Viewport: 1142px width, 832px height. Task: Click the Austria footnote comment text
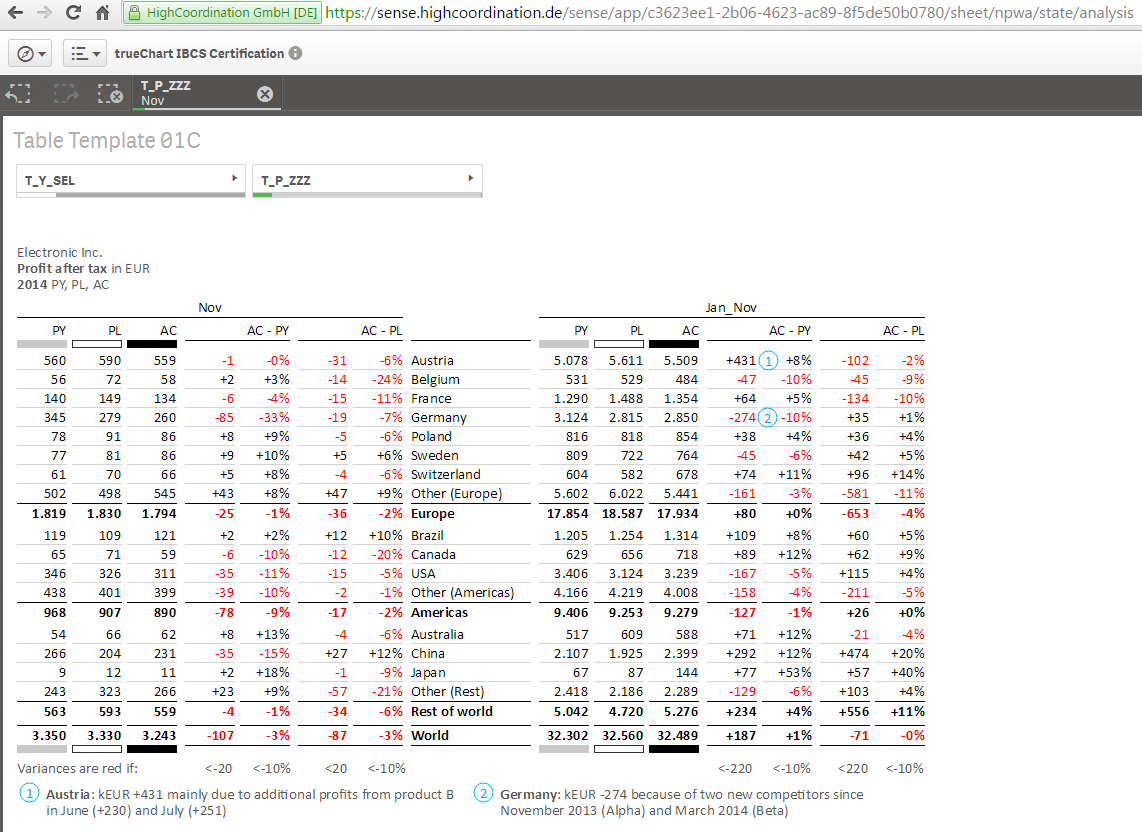(x=250, y=802)
